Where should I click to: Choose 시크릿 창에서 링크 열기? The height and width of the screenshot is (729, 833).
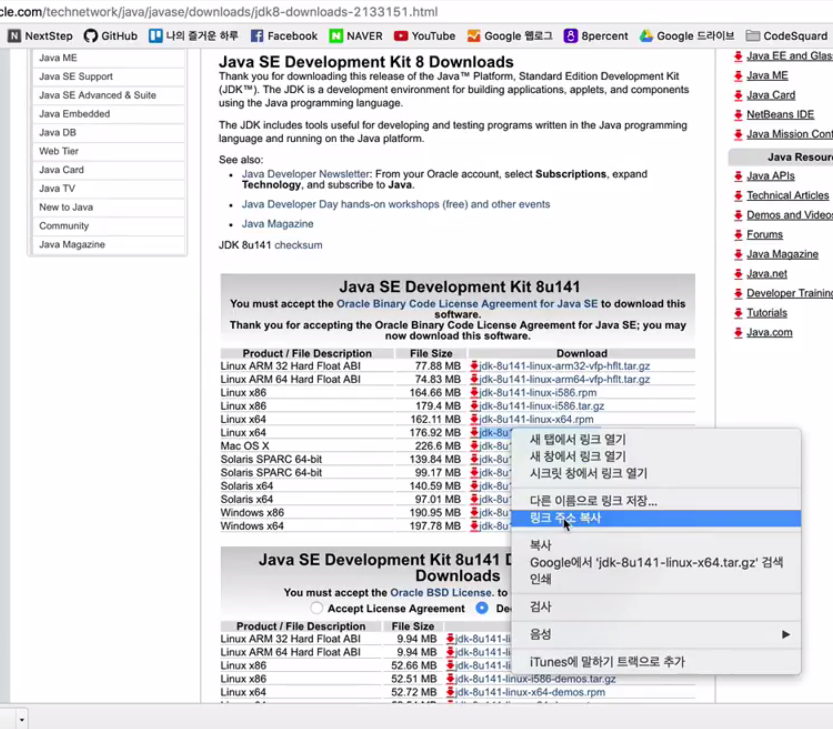coord(656,473)
